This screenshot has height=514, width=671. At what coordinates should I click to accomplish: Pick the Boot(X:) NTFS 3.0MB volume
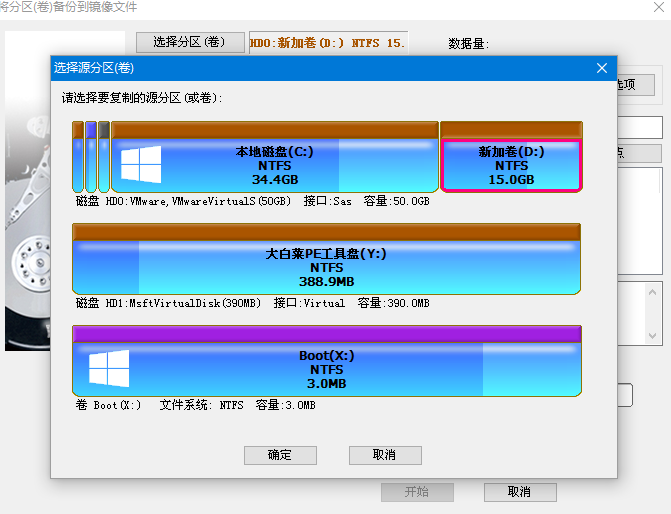pyautogui.click(x=327, y=361)
